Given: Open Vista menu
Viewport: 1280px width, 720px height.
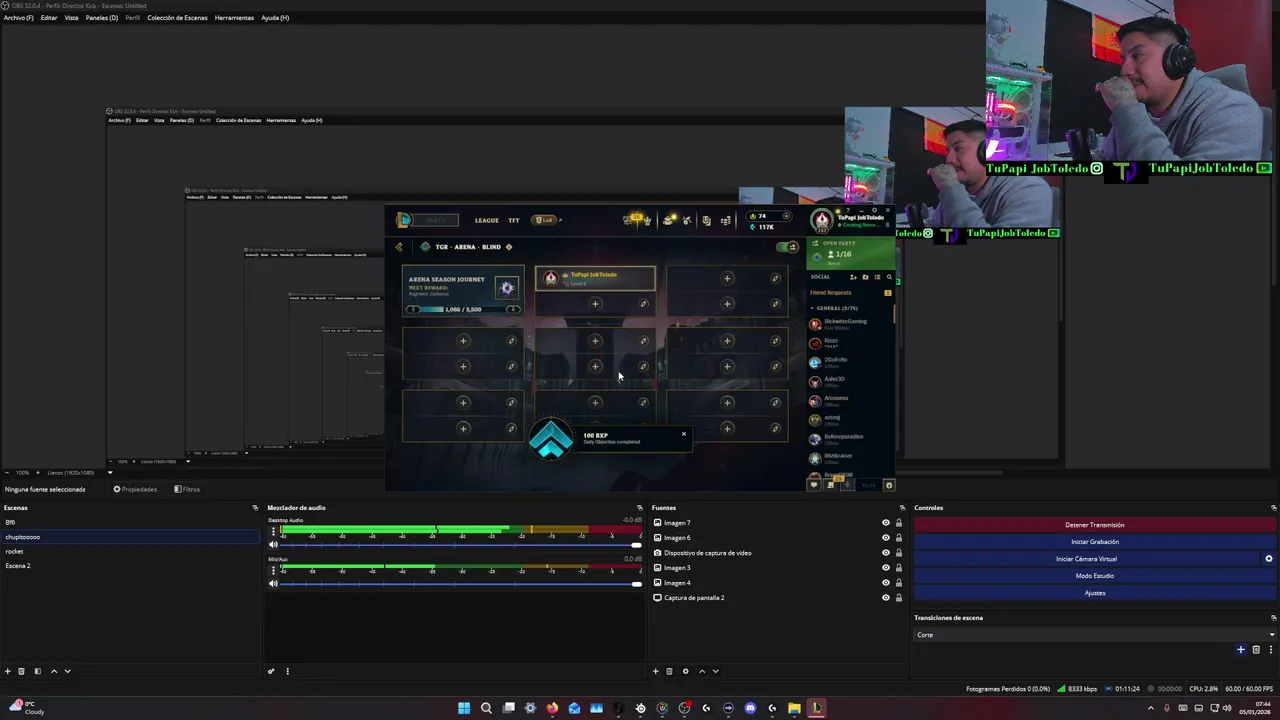Looking at the screenshot, I should click(71, 18).
